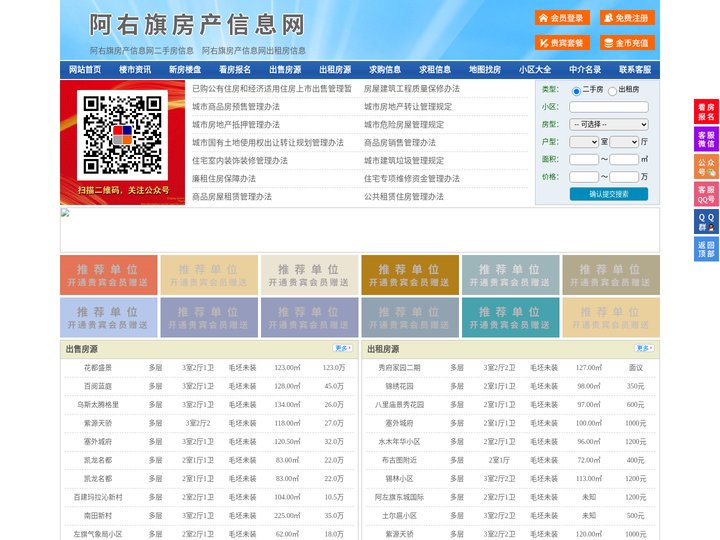This screenshot has height=540, width=720.
Task: Open the 金币充值 coin recharge button
Action: (627, 43)
